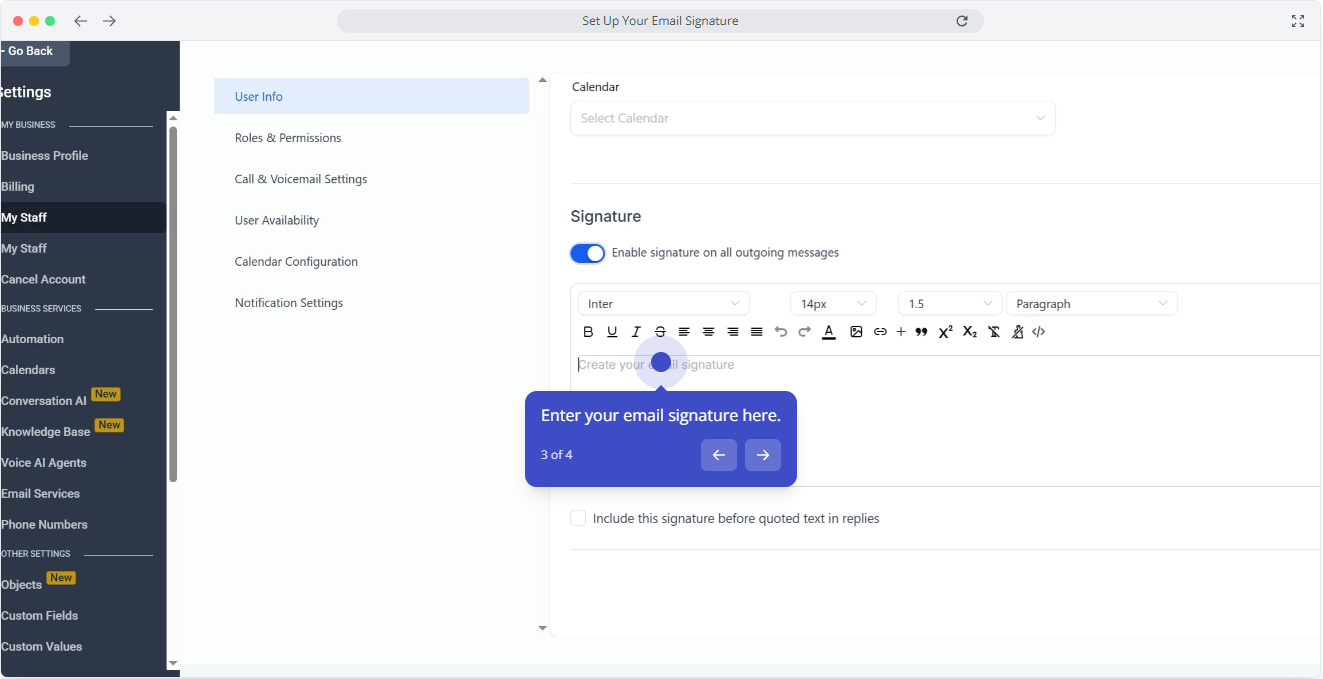The image size is (1323, 679).
Task: Click the browser address bar title
Action: click(660, 21)
